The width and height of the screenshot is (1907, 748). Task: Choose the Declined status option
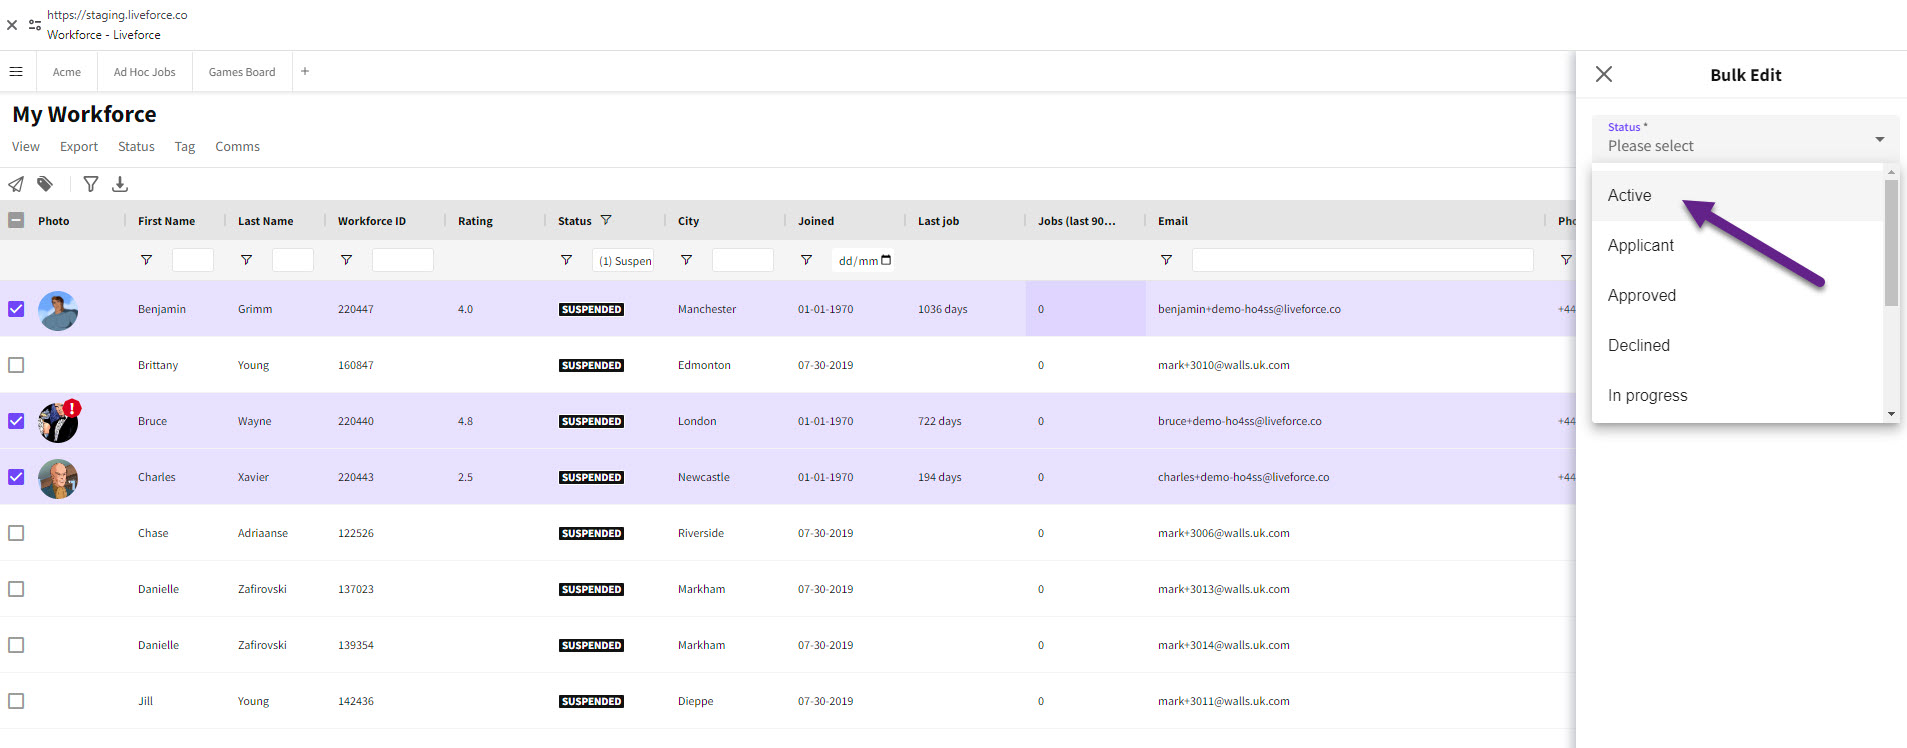tap(1638, 346)
